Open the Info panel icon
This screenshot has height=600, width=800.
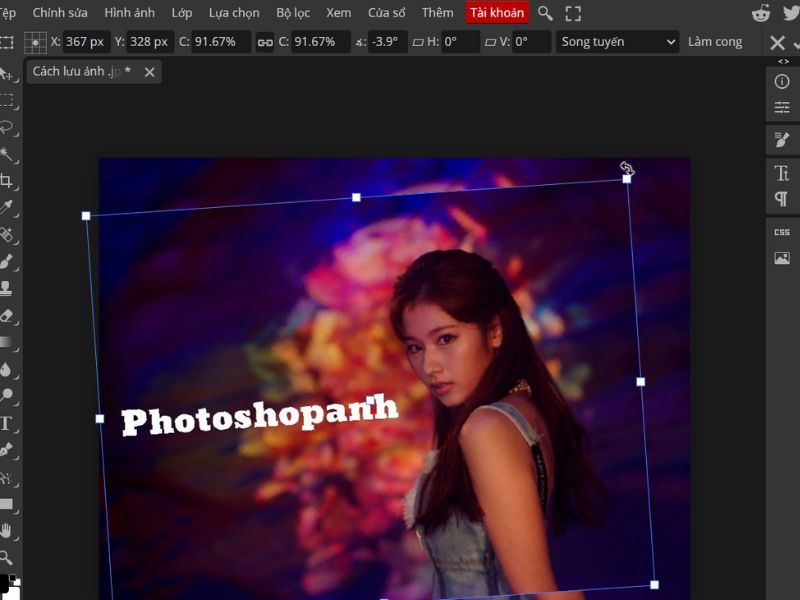tap(782, 82)
